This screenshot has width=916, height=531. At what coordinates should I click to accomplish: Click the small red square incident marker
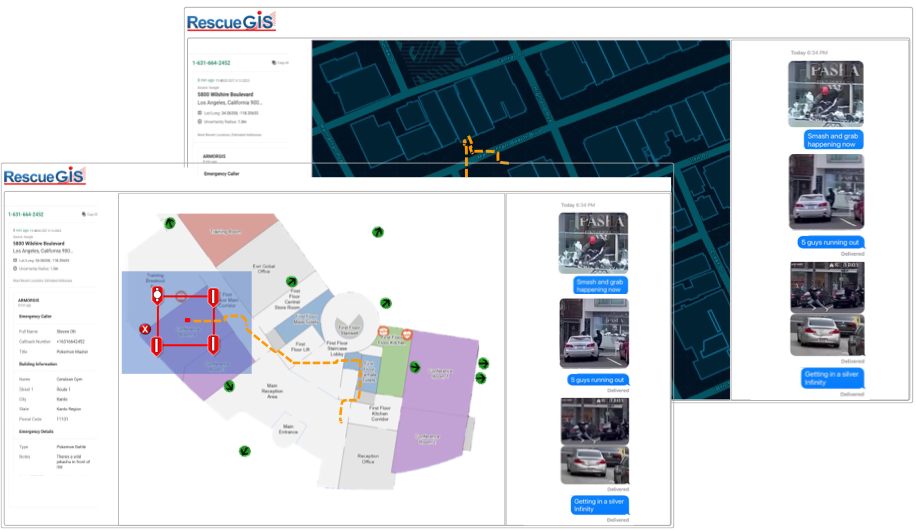(x=187, y=321)
